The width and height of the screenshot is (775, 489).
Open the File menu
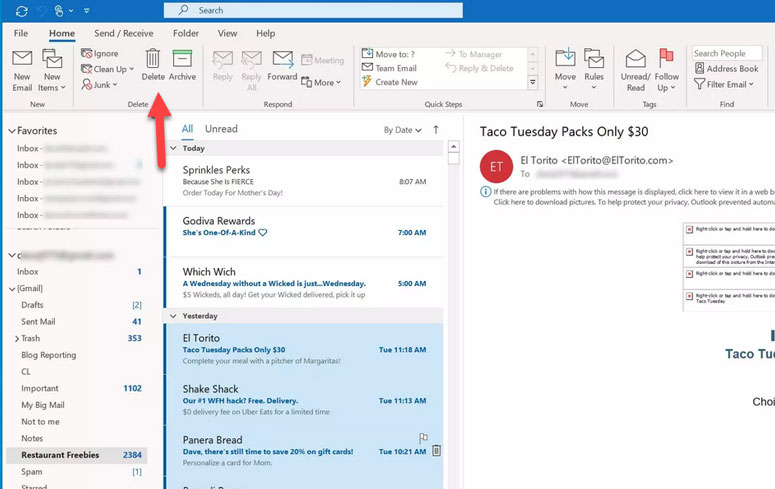pos(21,33)
